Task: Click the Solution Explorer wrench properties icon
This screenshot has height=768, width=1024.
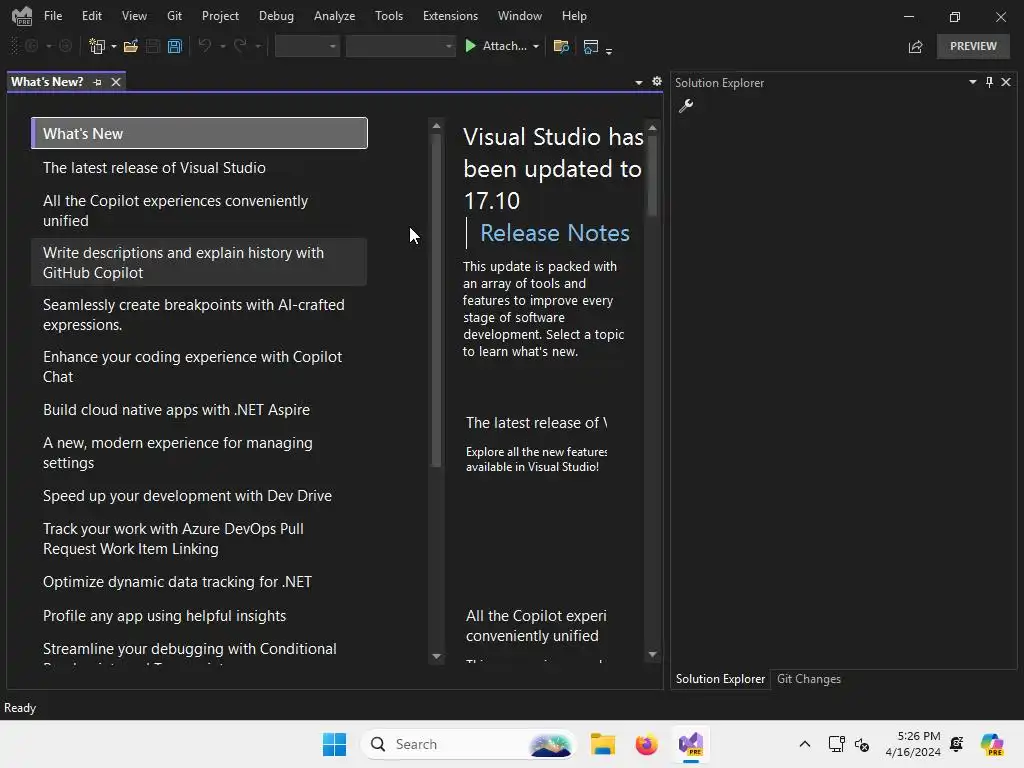Action: point(686,106)
